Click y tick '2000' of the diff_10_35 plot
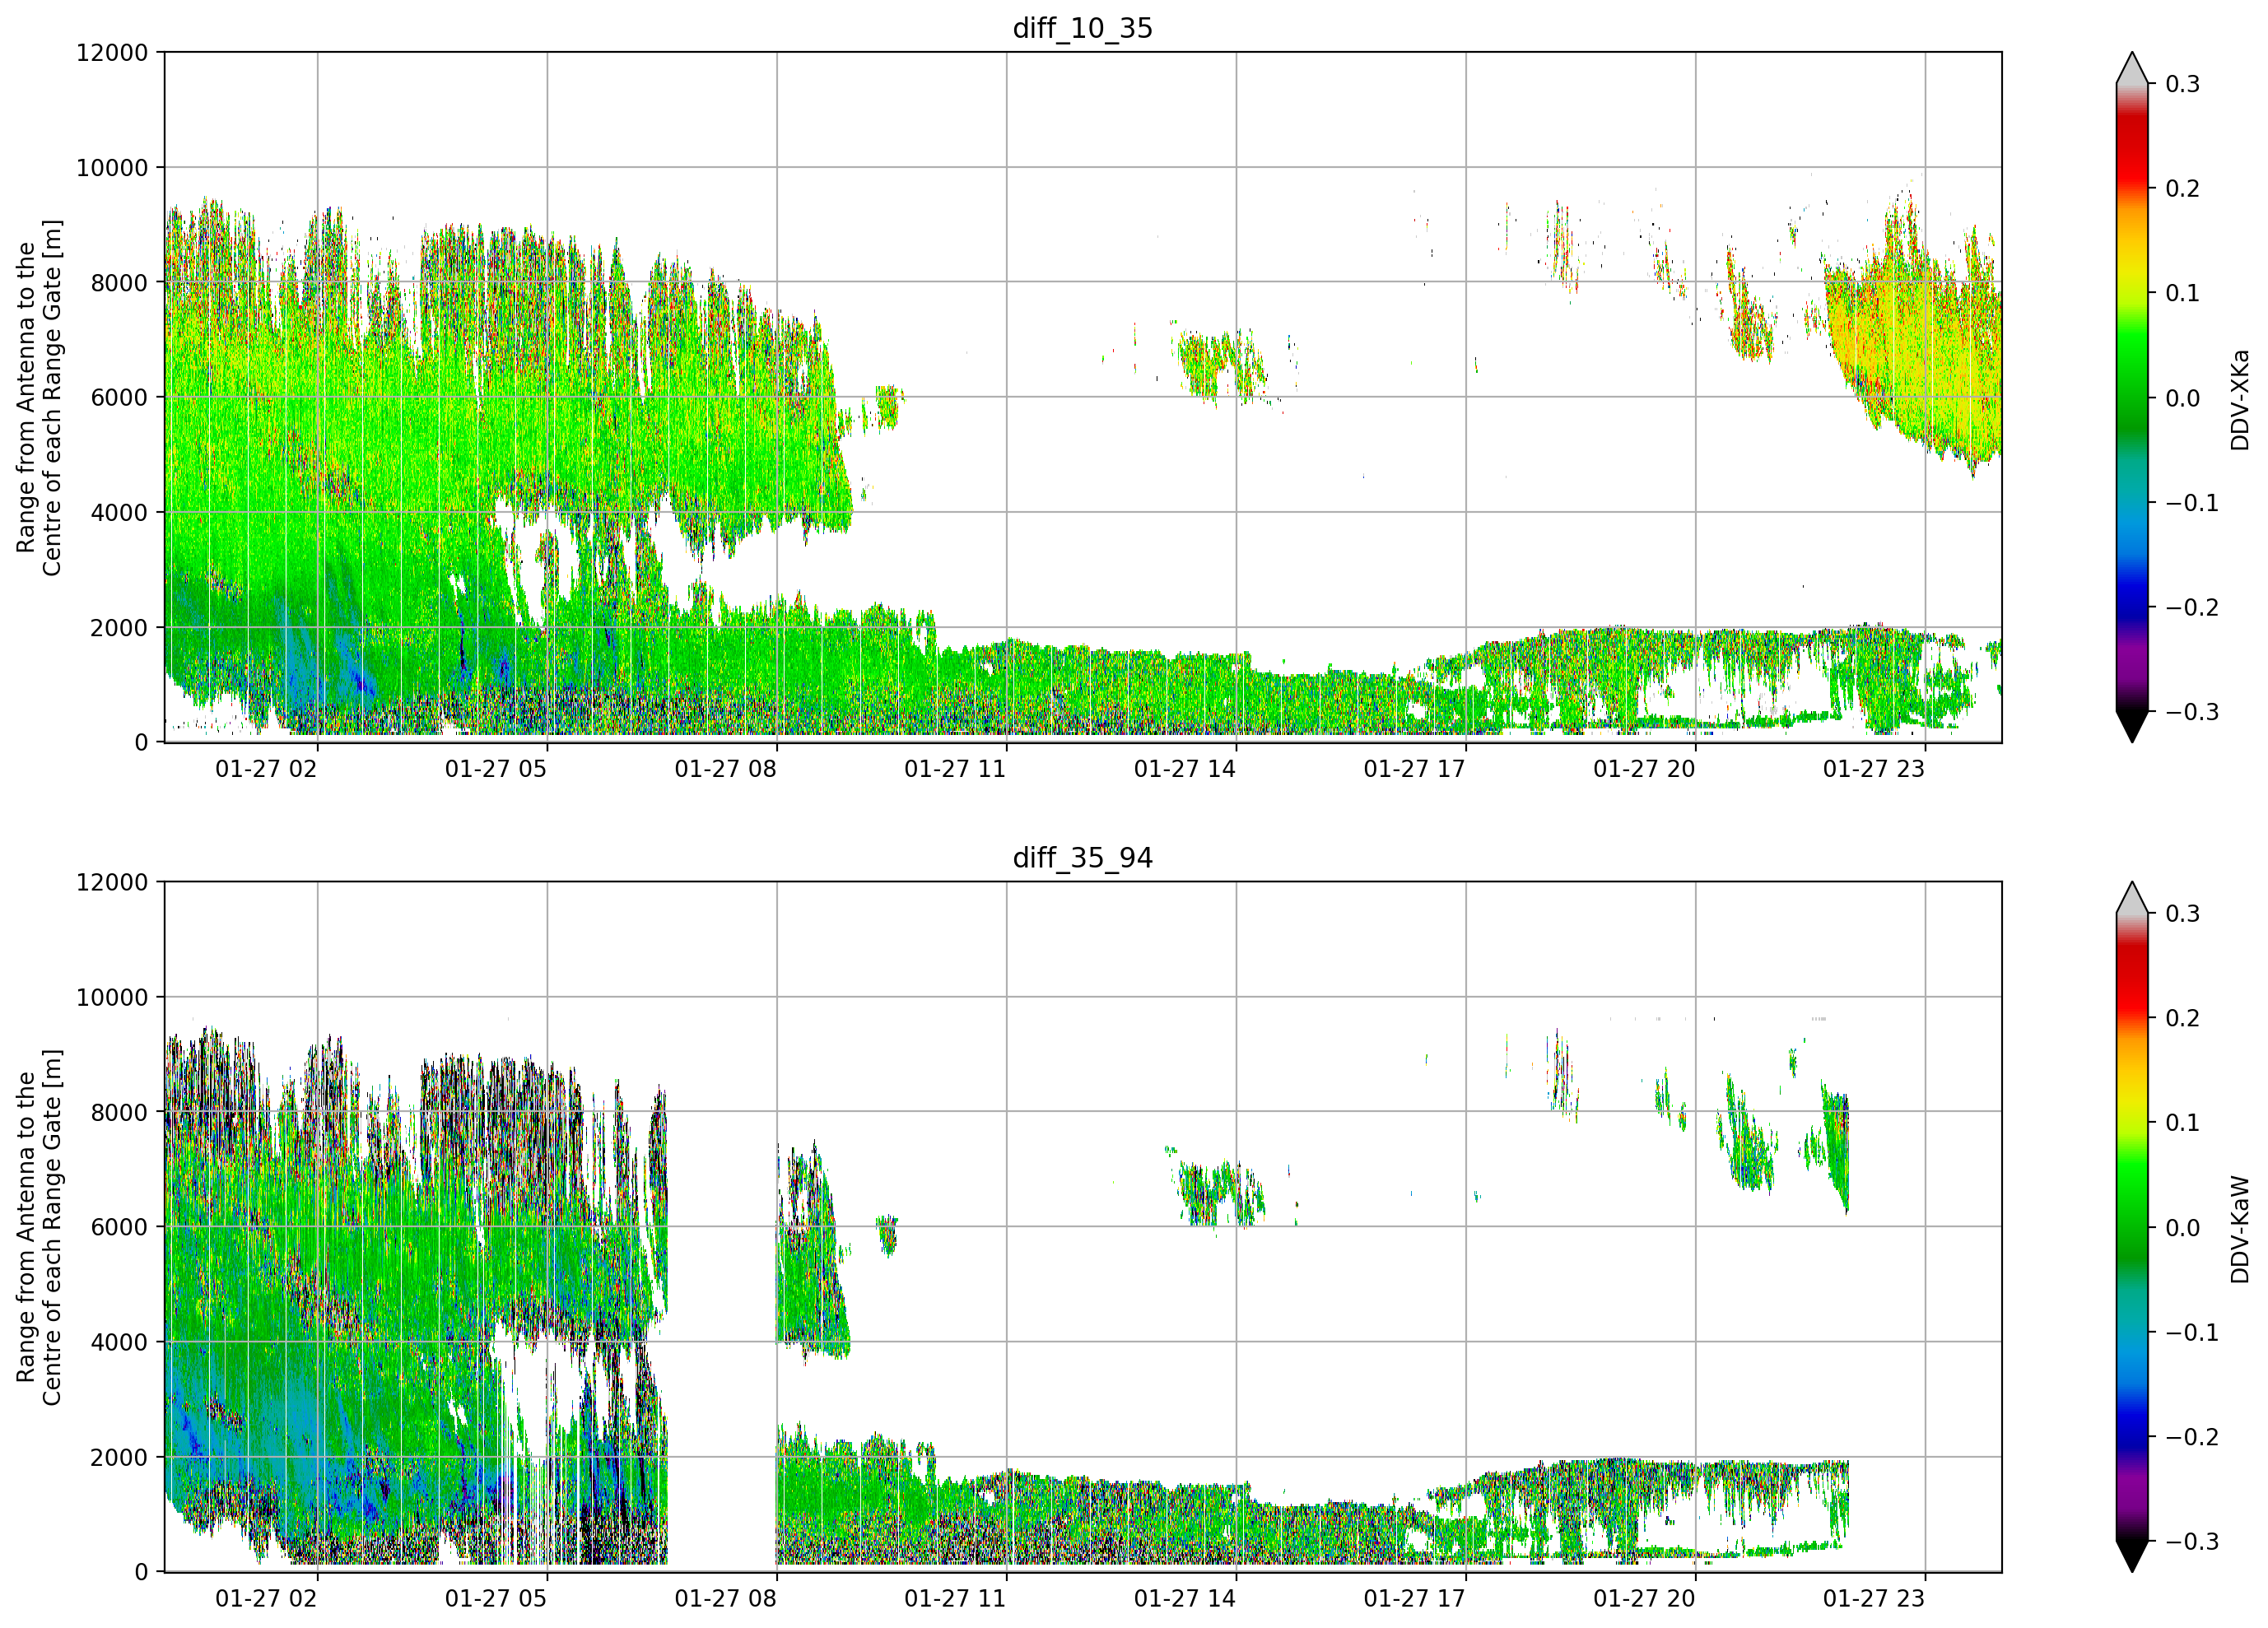 coord(119,628)
